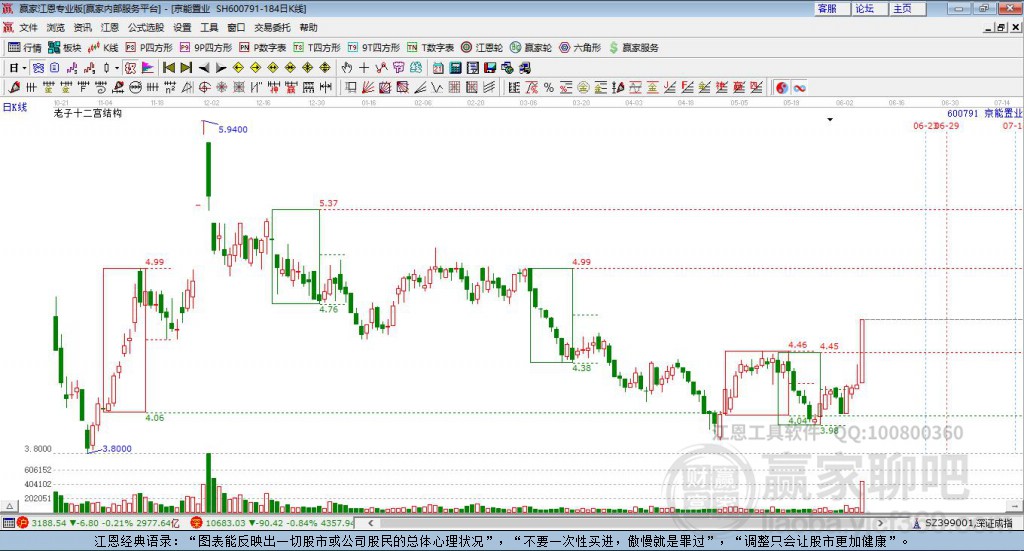Image resolution: width=1024 pixels, height=551 pixels.
Task: Click 老子十二宫结构 chart title
Action: pos(88,114)
